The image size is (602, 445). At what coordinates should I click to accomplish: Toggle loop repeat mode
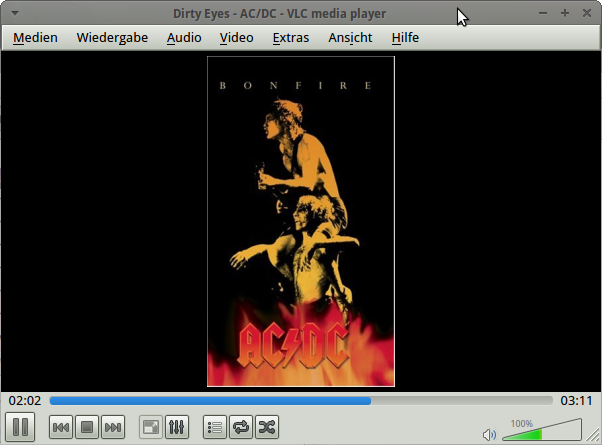pyautogui.click(x=241, y=427)
